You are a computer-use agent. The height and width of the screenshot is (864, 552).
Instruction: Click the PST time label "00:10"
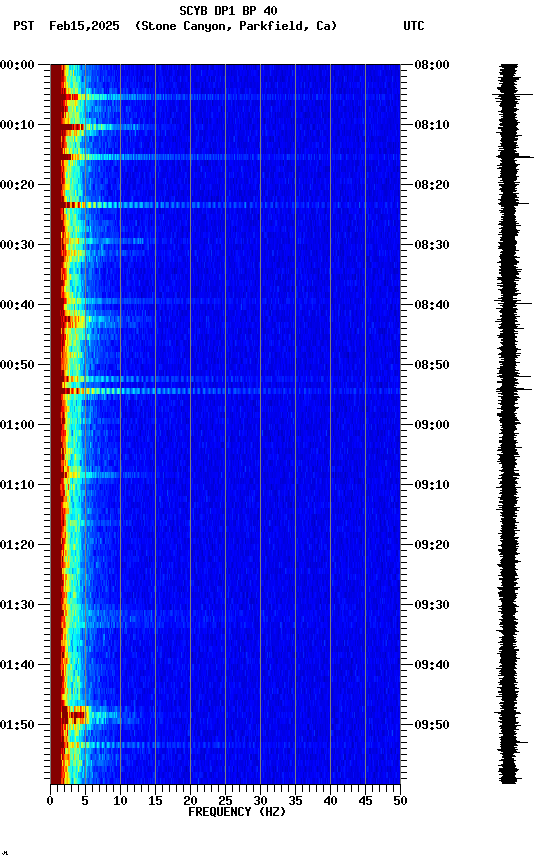17,125
